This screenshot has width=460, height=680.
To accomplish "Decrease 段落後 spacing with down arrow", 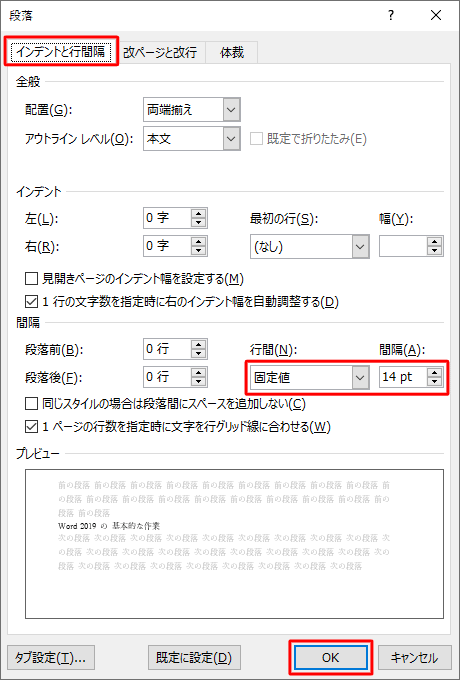I will (x=199, y=382).
